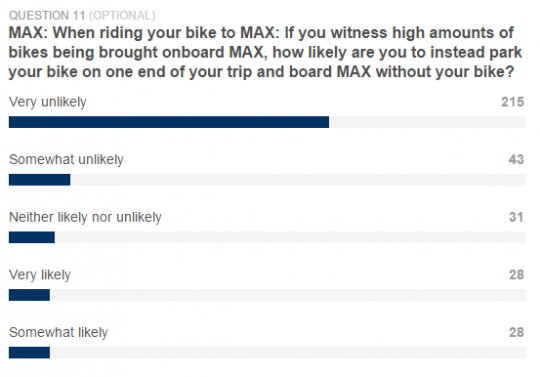The width and height of the screenshot is (540, 377).
Task: Click the 'QUESTION 11' heading text
Action: 47,15
